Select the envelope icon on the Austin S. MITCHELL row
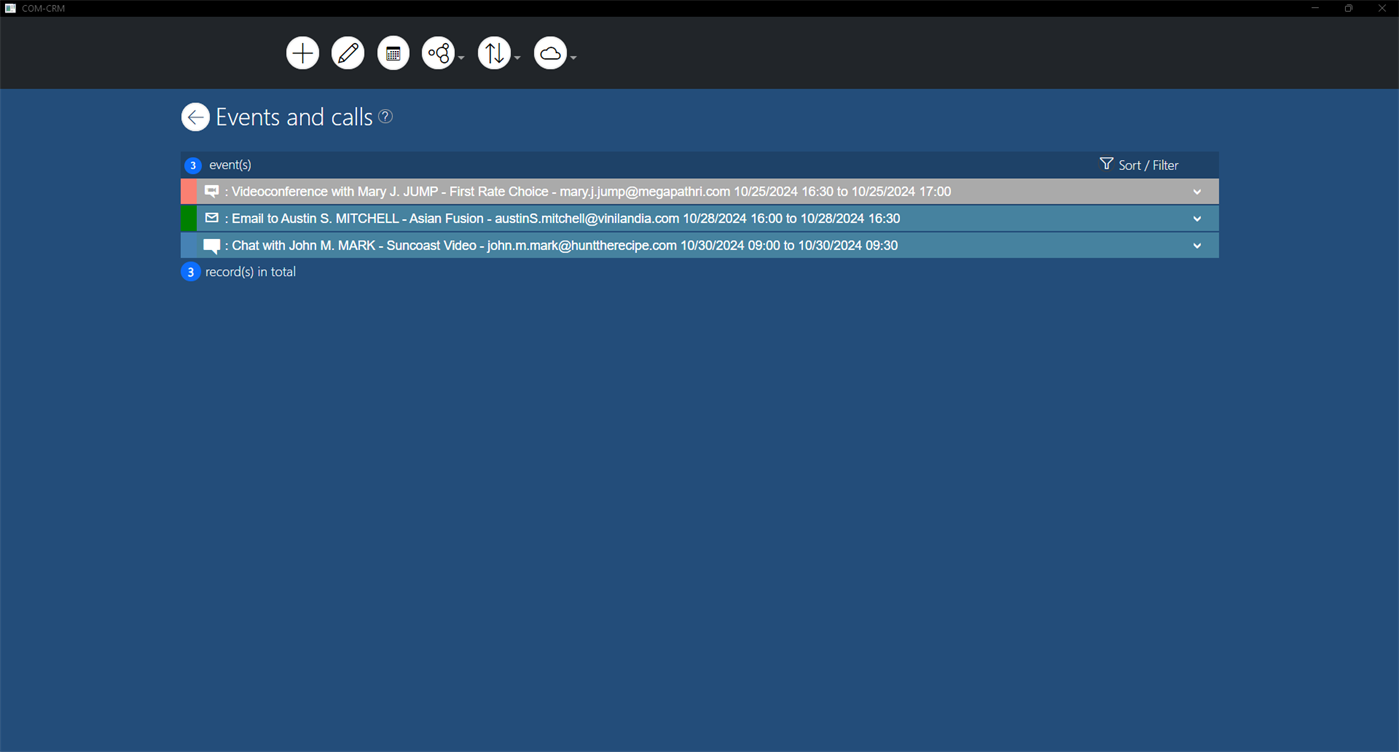Image resolution: width=1399 pixels, height=752 pixels. point(211,217)
